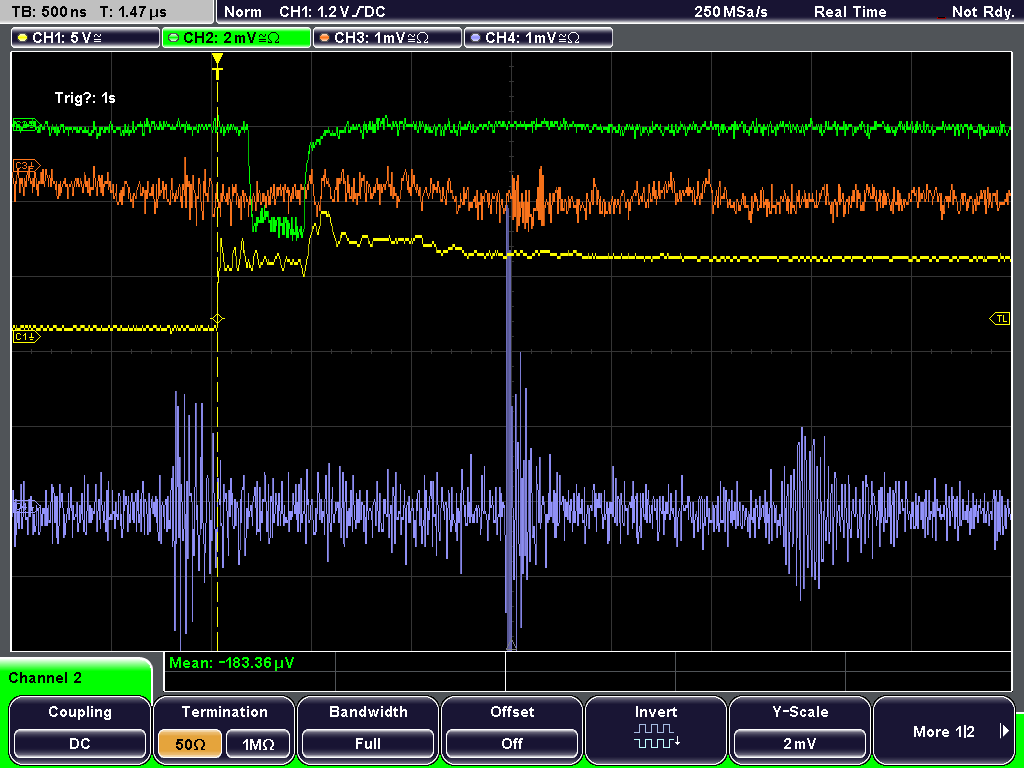The image size is (1024, 768).
Task: Click the C3 ground level marker
Action: [x=27, y=167]
